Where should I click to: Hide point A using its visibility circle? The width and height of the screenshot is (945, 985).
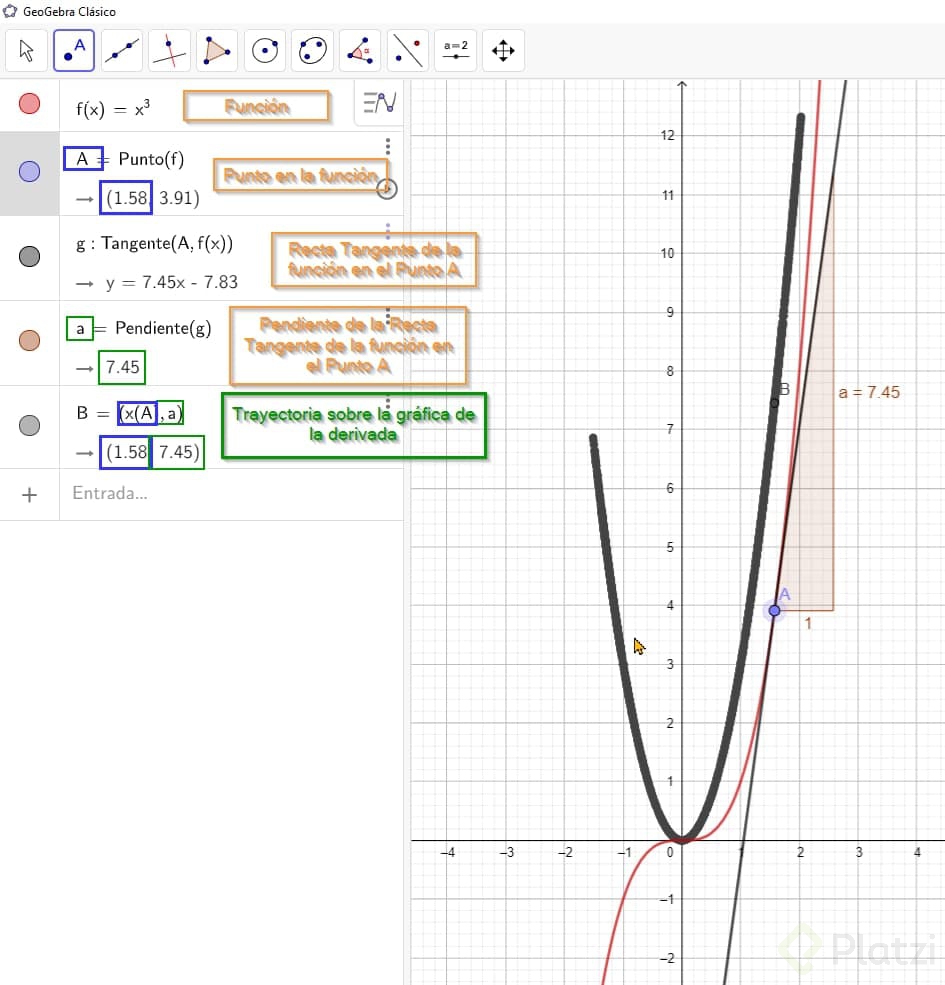click(x=28, y=172)
